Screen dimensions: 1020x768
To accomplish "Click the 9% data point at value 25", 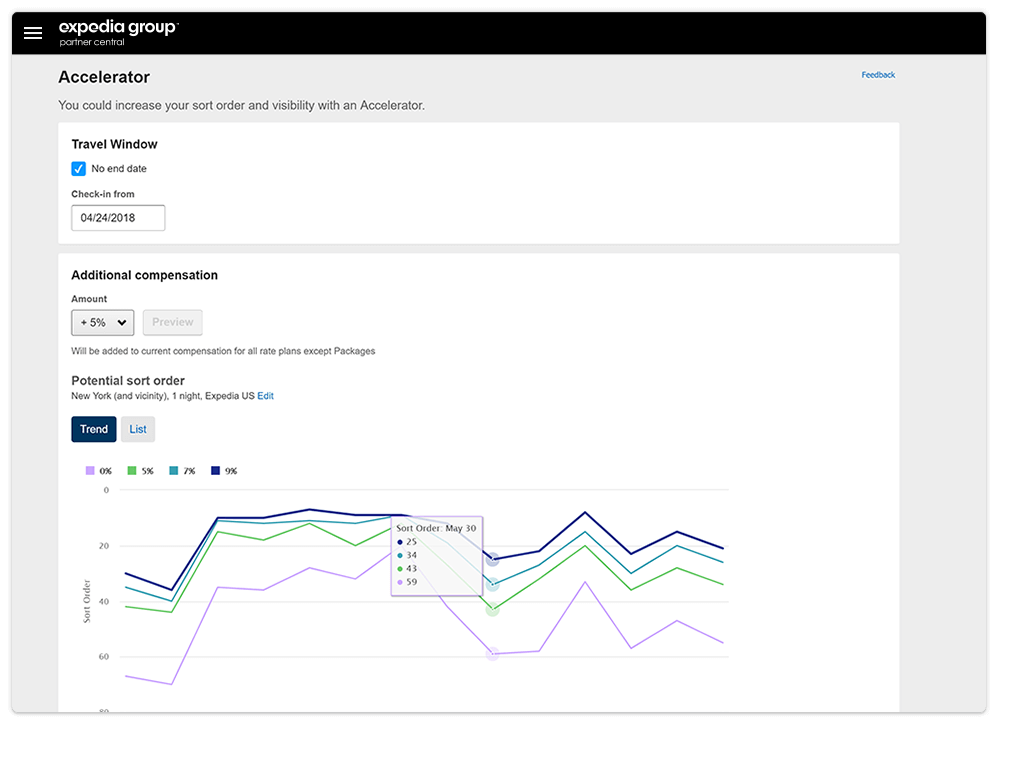I will [x=492, y=559].
